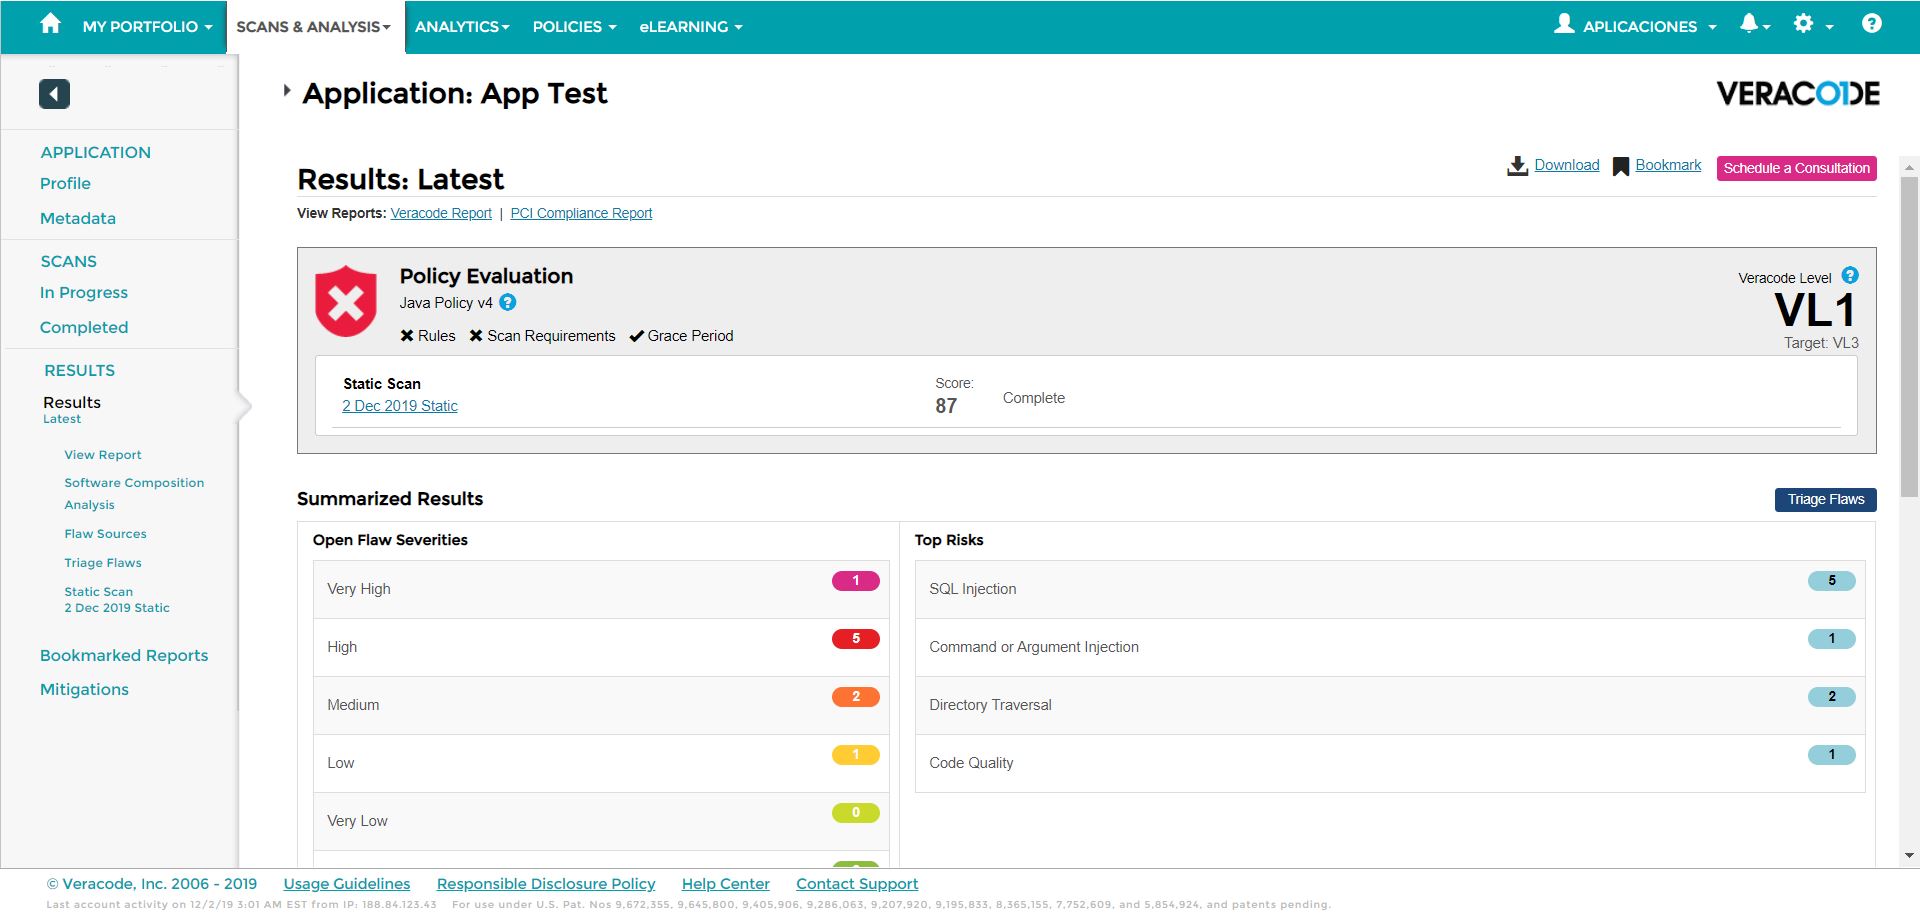Click the bookmark flag icon
1920x914 pixels.
[1621, 167]
